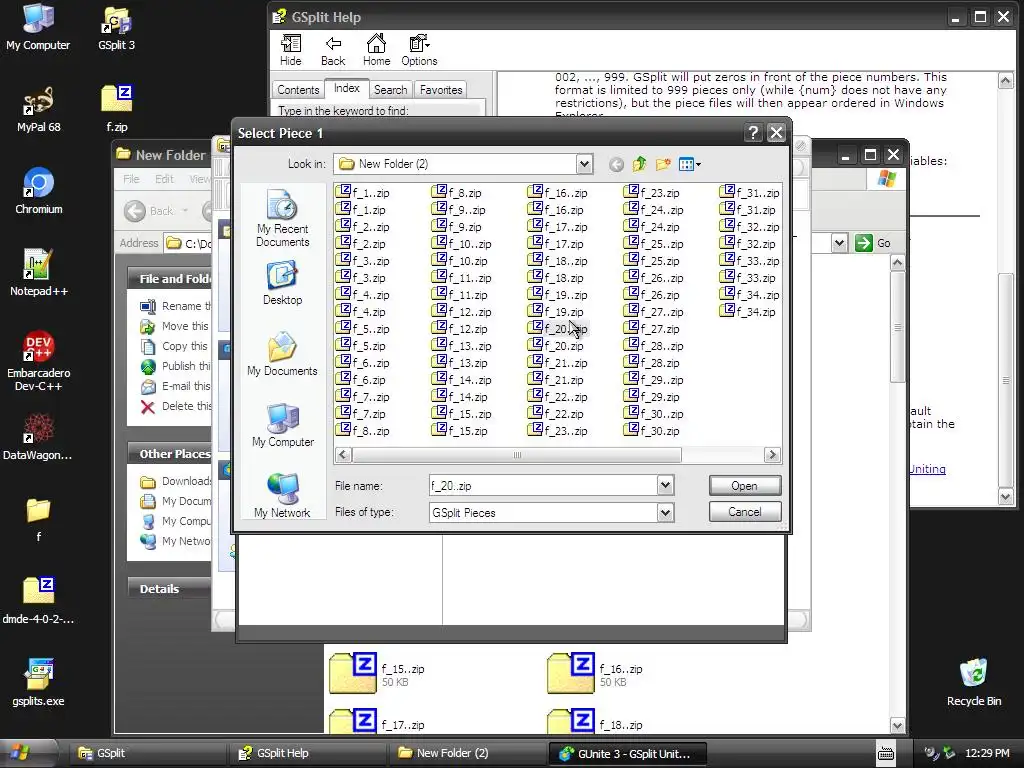Go to My Computer in the dialog places bar
Image resolution: width=1024 pixels, height=768 pixels.
[x=283, y=425]
